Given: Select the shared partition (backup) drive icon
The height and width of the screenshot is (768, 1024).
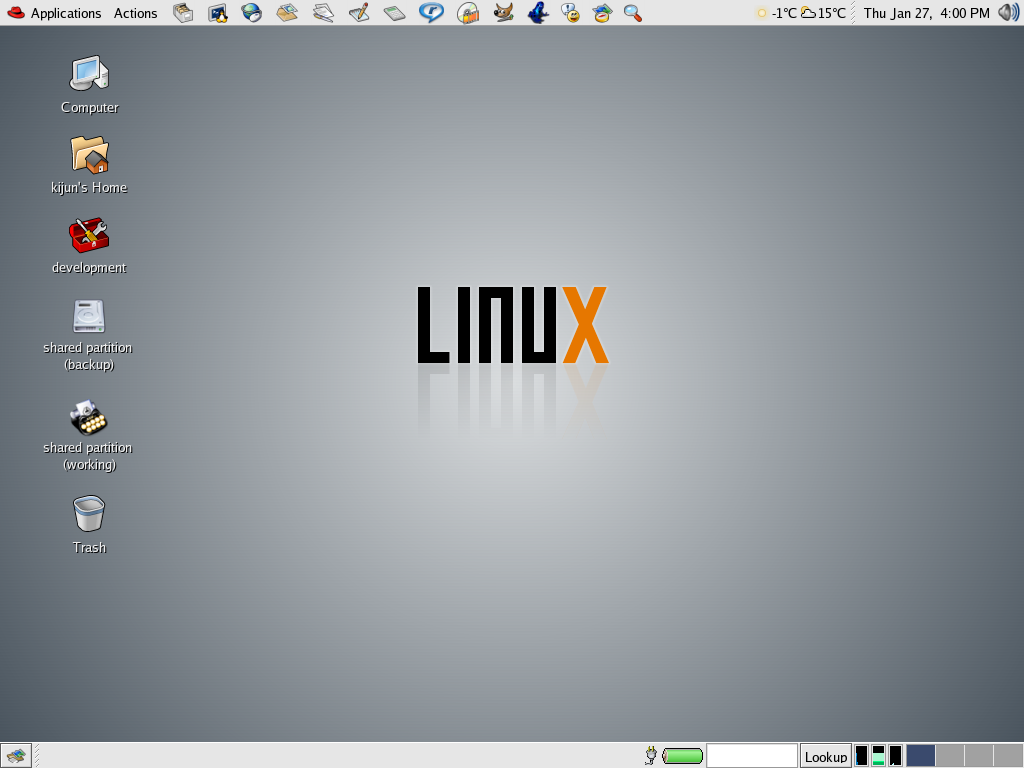Looking at the screenshot, I should pos(89,316).
